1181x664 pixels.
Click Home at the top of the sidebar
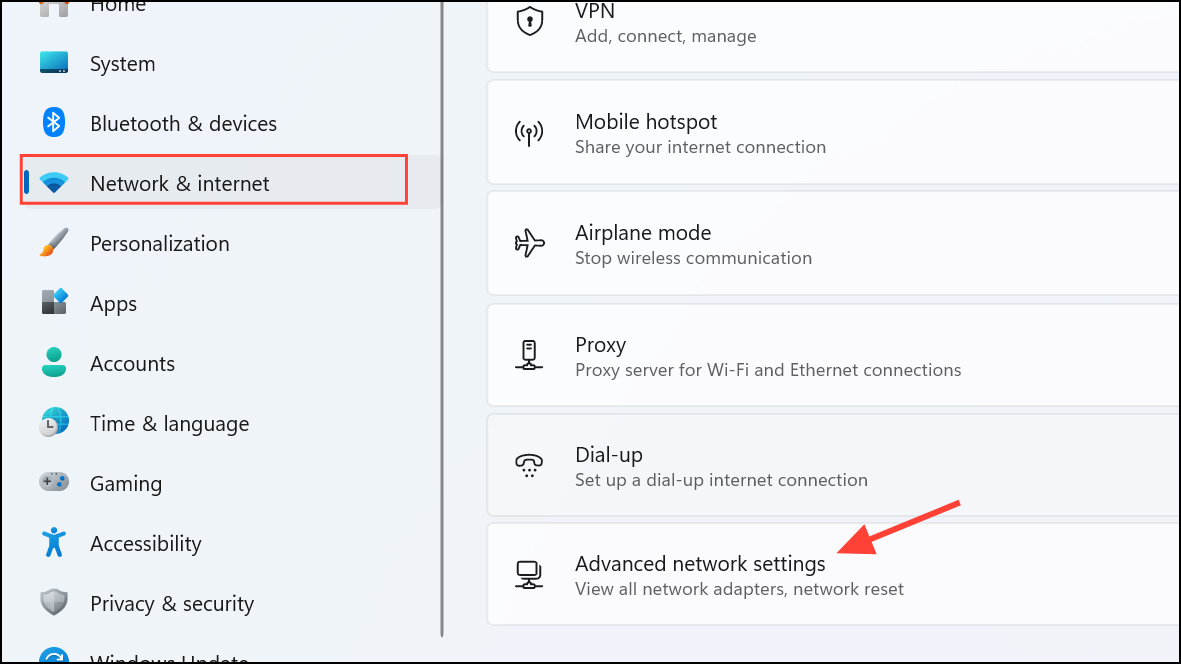[x=118, y=8]
